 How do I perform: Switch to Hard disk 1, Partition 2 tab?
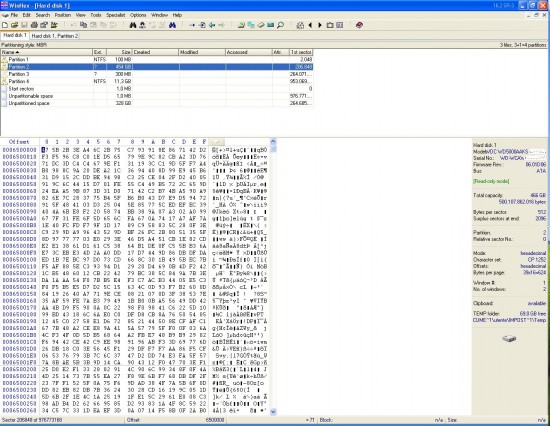point(55,36)
